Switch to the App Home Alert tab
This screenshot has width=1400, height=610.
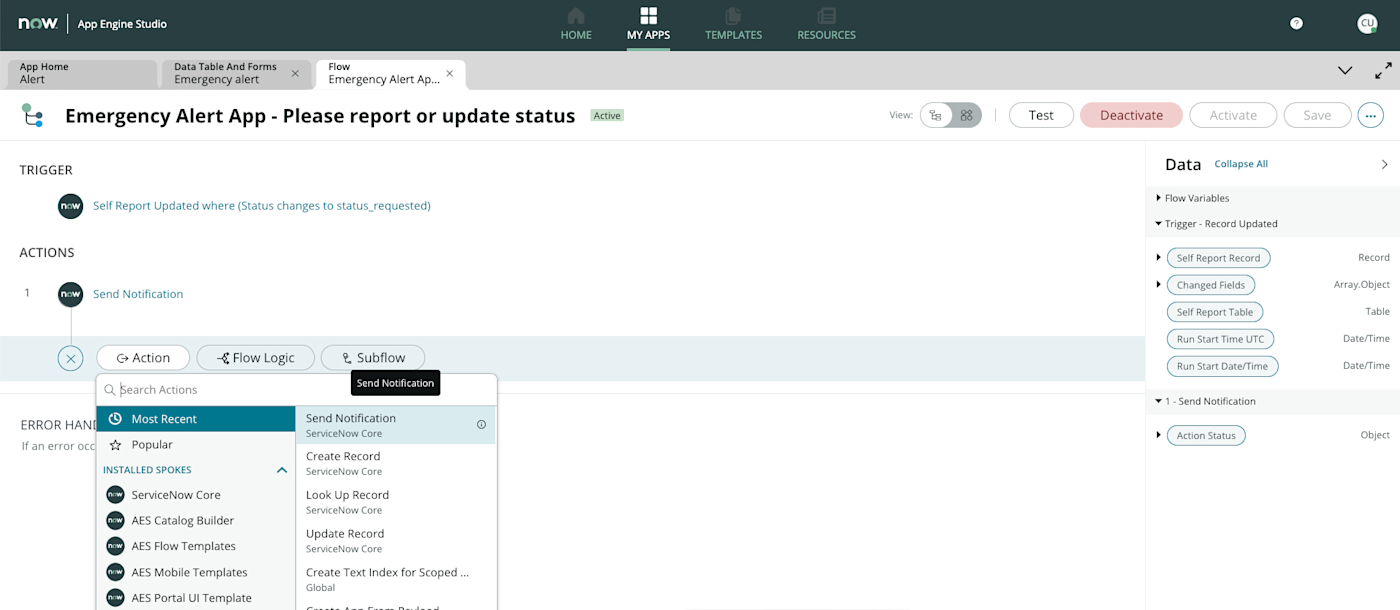pyautogui.click(x=82, y=74)
